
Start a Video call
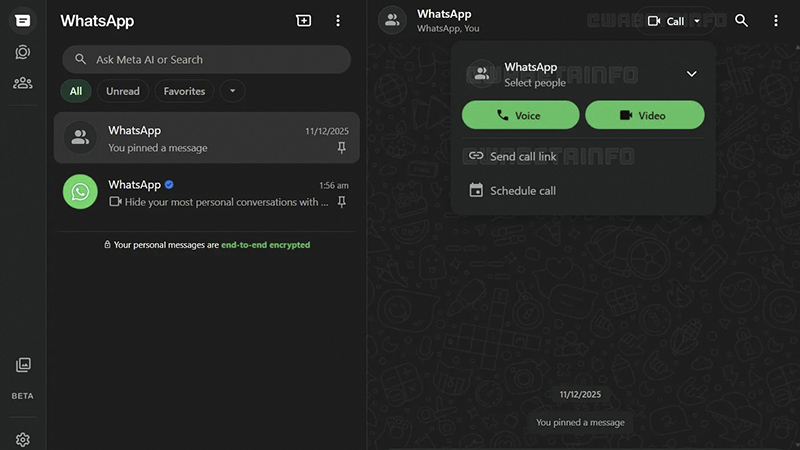pyautogui.click(x=645, y=115)
